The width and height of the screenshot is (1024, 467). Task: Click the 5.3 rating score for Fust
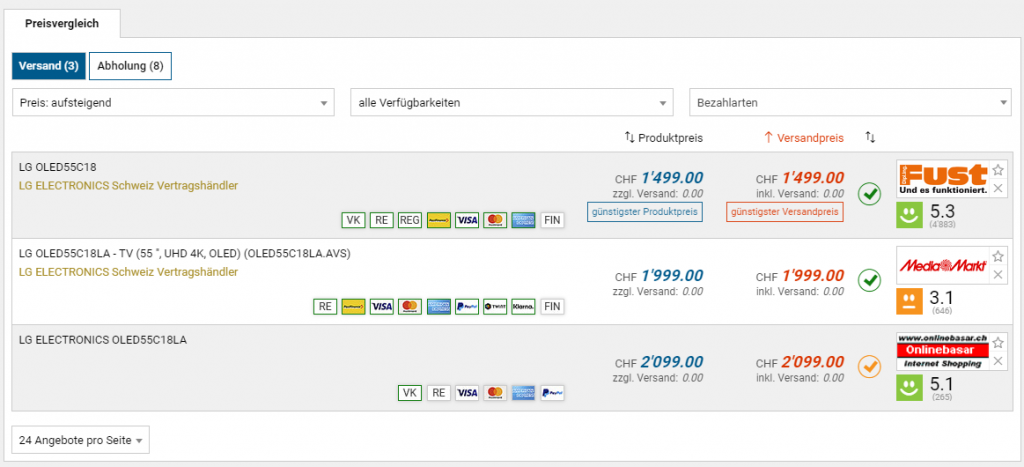coord(941,212)
